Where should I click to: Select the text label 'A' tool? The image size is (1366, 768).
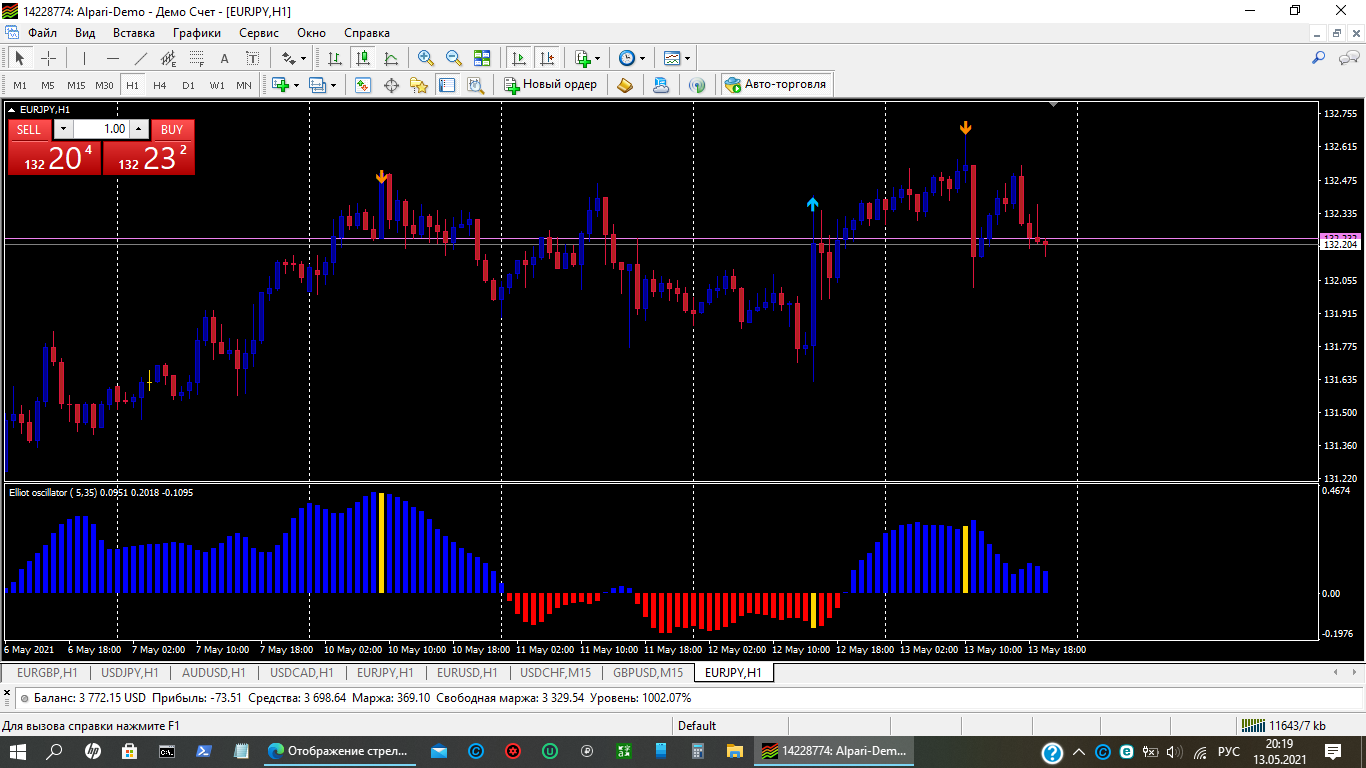(224, 58)
